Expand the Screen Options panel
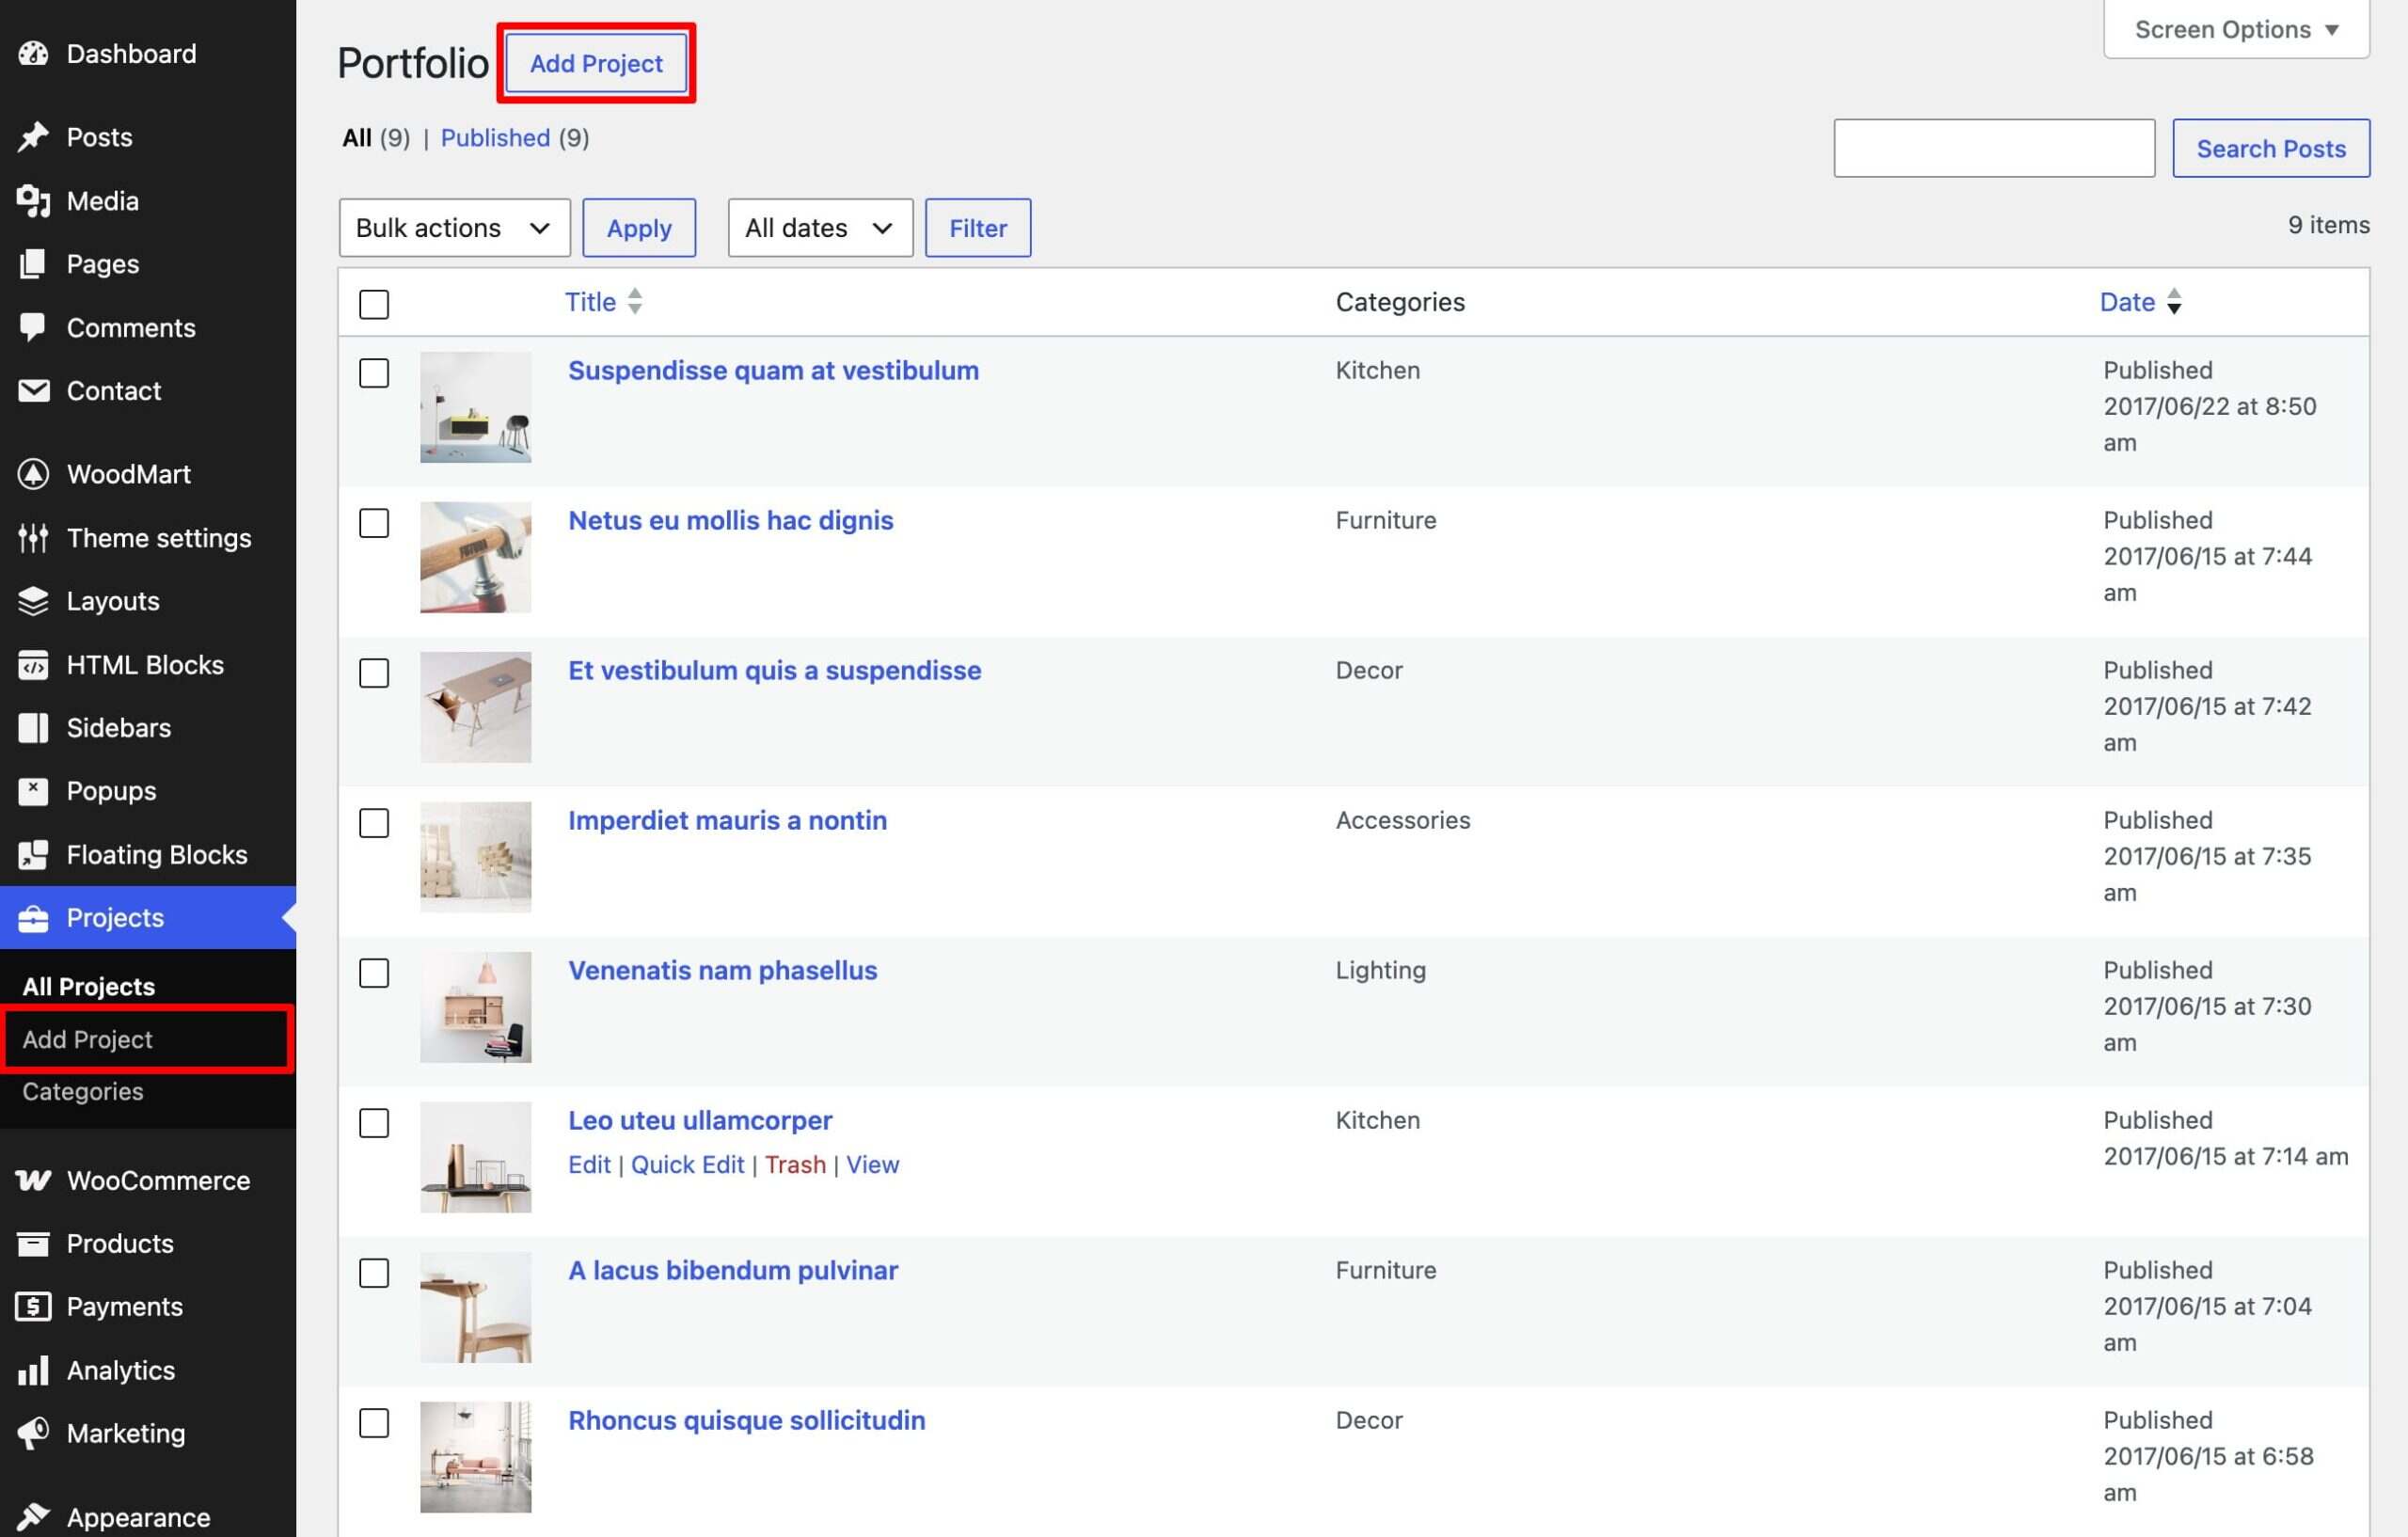This screenshot has height=1537, width=2408. 2236,29
